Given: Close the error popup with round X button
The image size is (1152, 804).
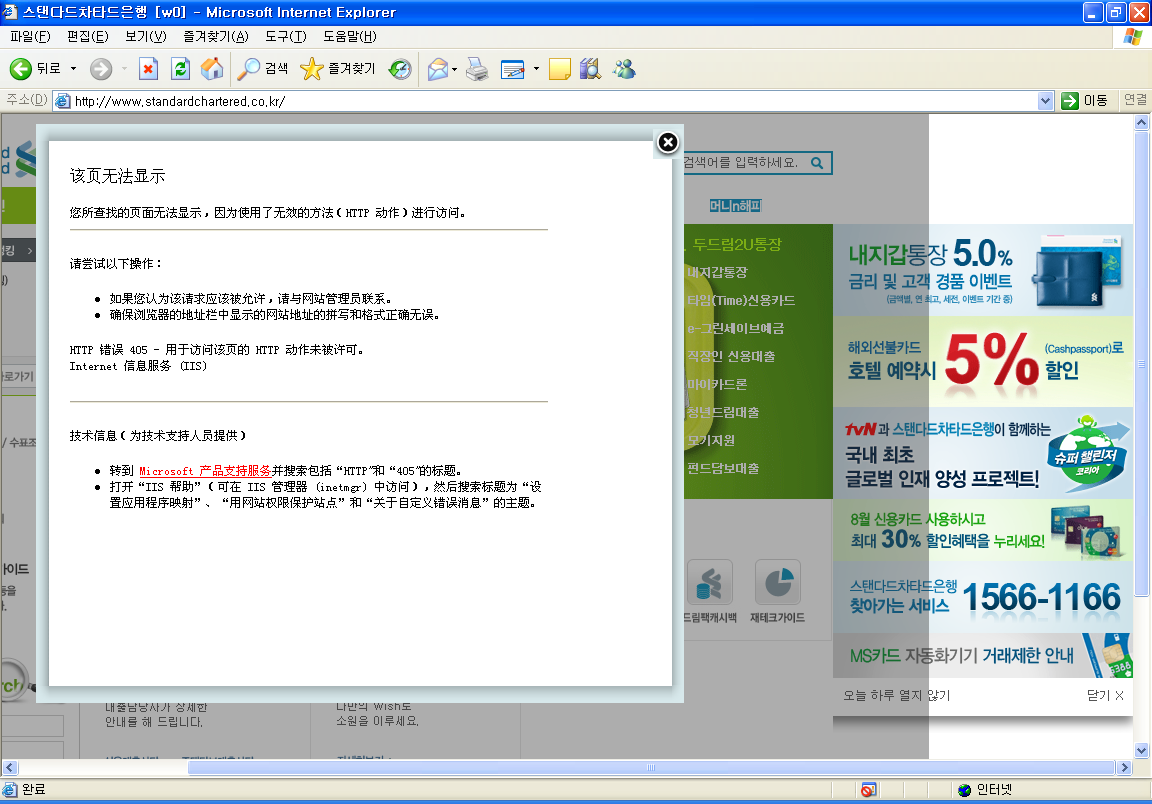Looking at the screenshot, I should (x=667, y=143).
